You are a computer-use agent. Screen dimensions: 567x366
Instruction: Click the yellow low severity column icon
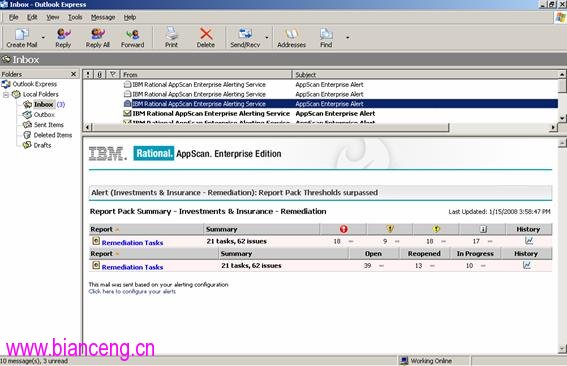[436, 229]
